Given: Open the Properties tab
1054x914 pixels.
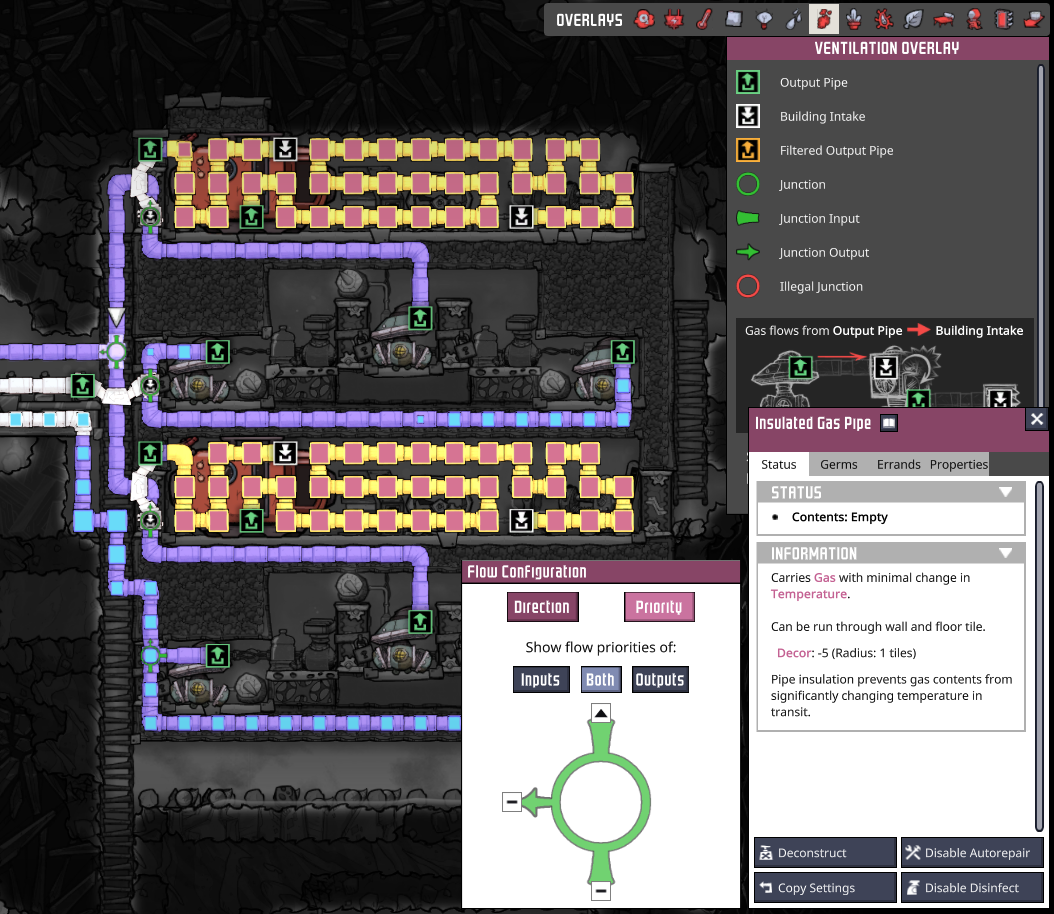Looking at the screenshot, I should [959, 464].
